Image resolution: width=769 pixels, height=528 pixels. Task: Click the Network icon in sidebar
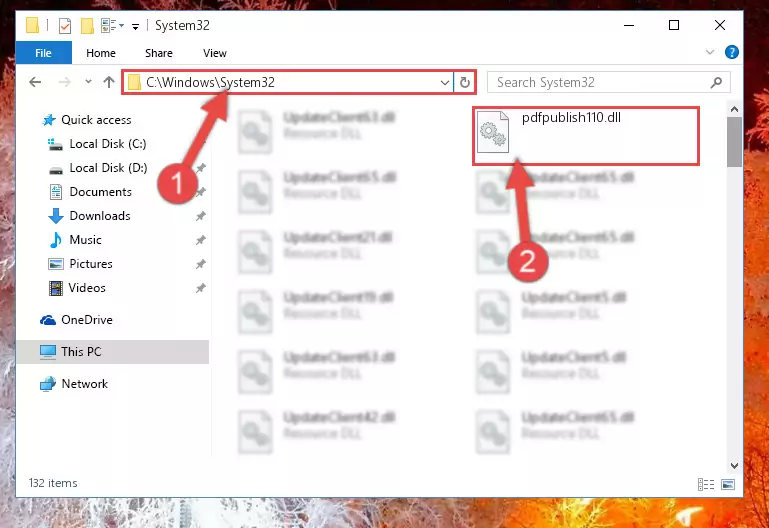(48, 384)
